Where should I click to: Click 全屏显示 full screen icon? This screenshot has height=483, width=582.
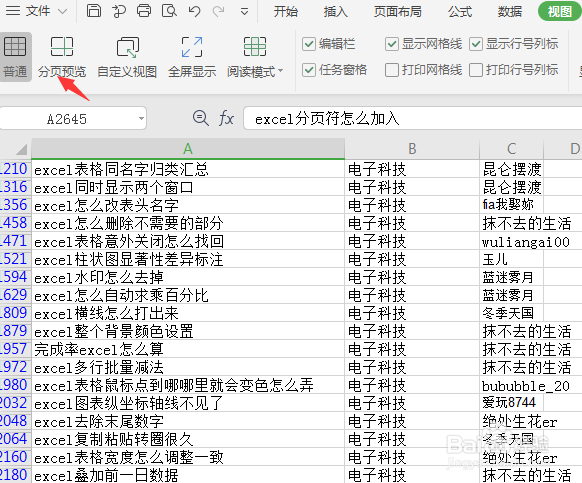click(x=192, y=47)
